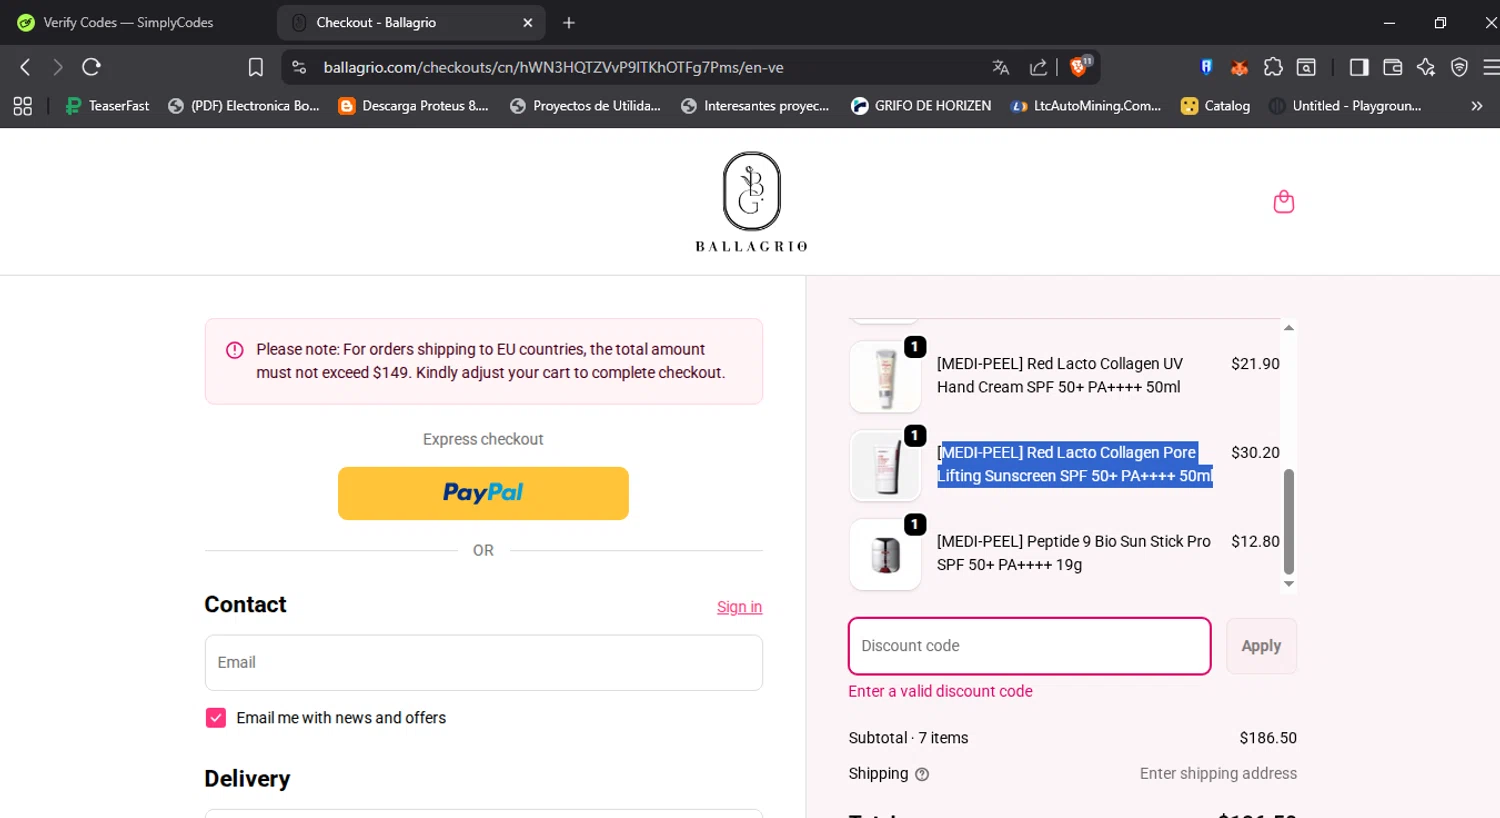Open Leo AI sparkle icon
Screen dimensions: 1500x818
1426,67
